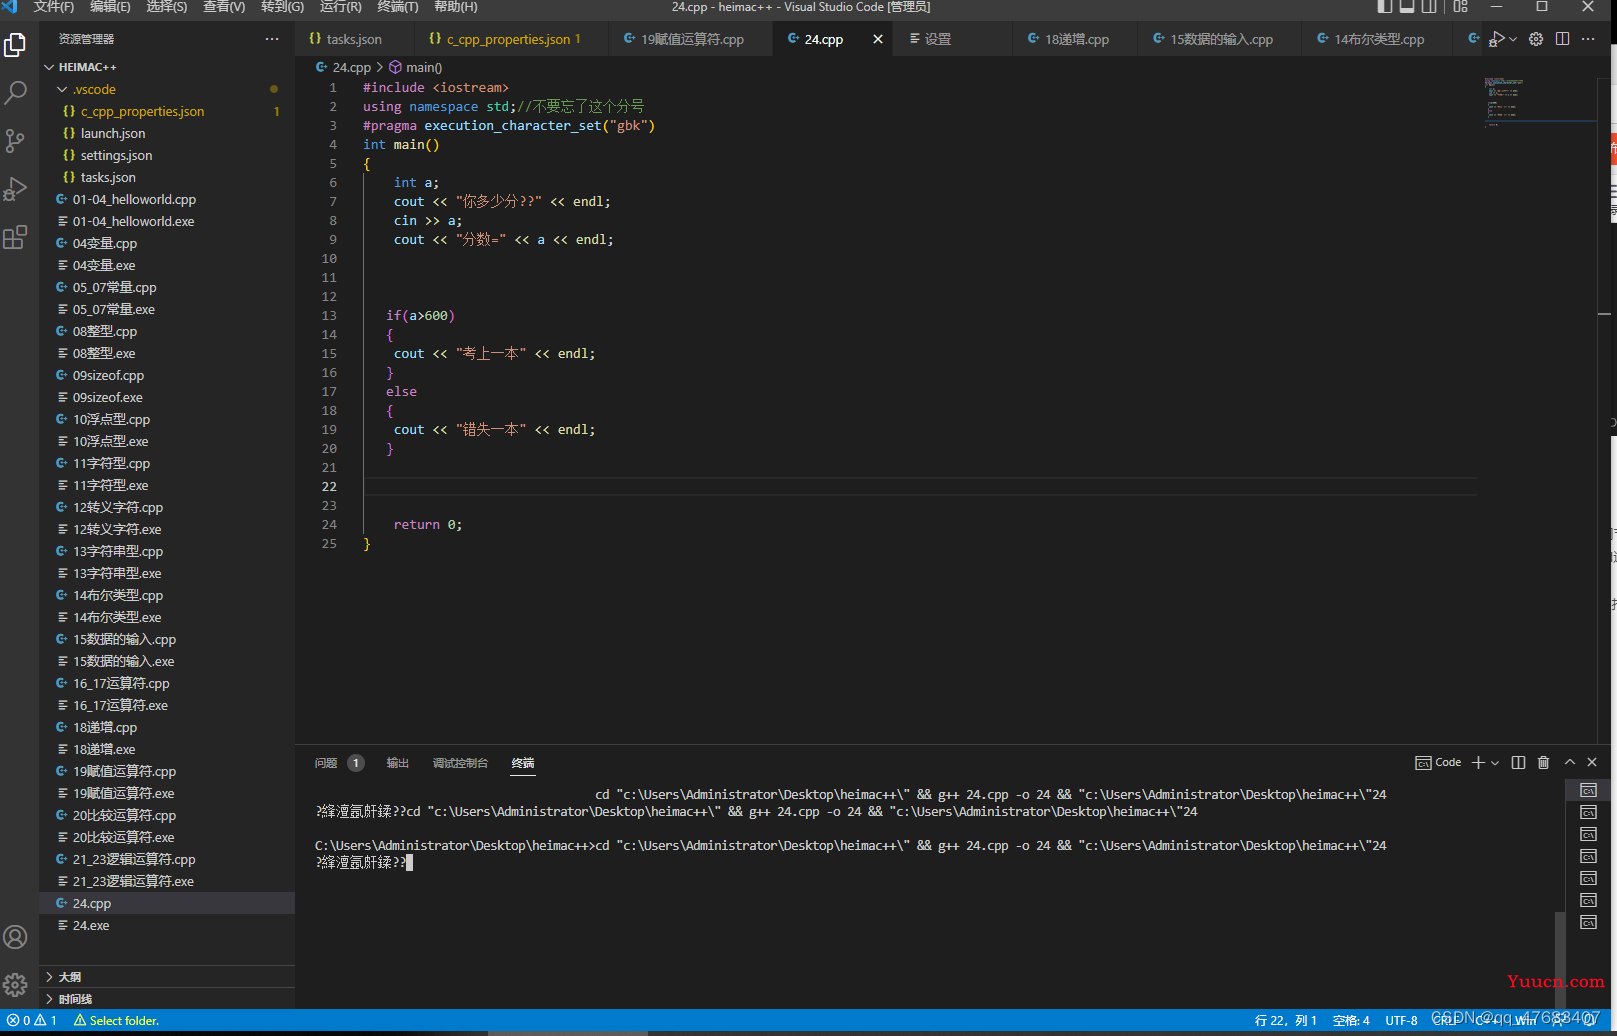The image size is (1617, 1036).
Task: Click 空格: 4 indentation setting
Action: click(1351, 1020)
